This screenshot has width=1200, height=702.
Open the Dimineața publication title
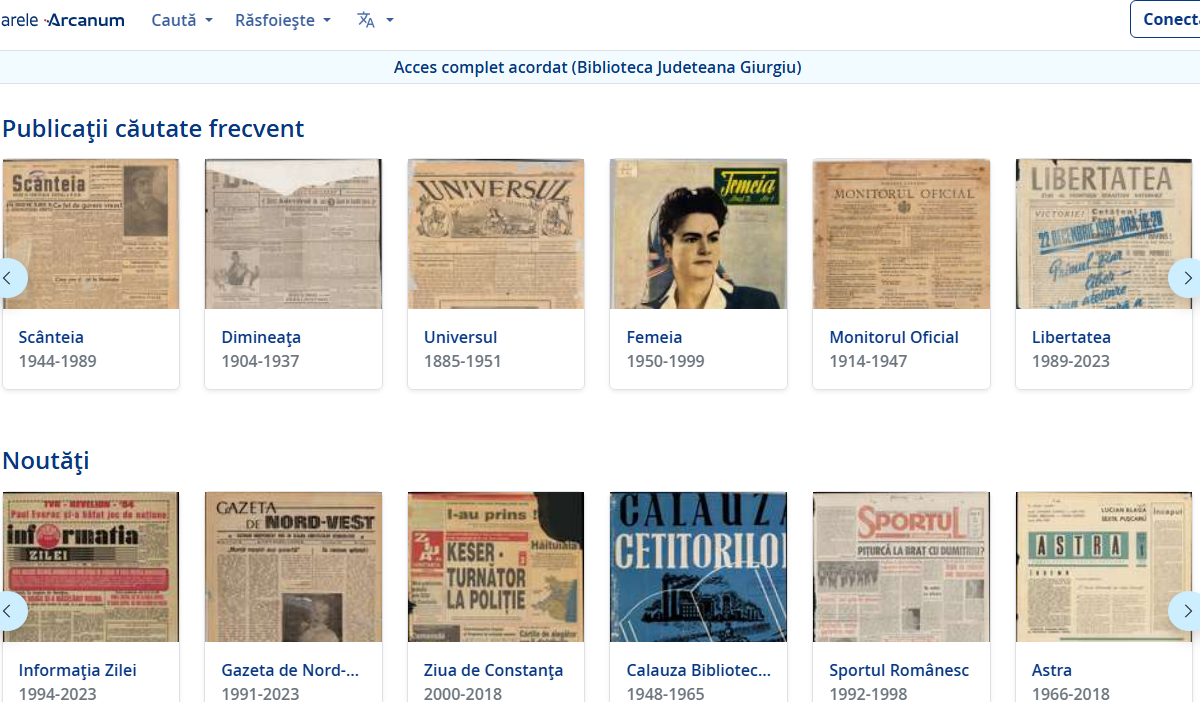[261, 337]
